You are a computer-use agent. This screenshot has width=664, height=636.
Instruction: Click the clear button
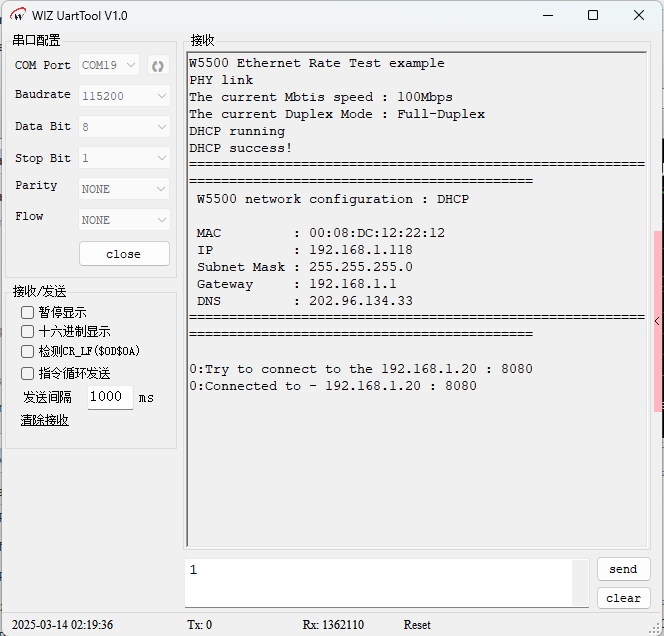click(x=623, y=598)
